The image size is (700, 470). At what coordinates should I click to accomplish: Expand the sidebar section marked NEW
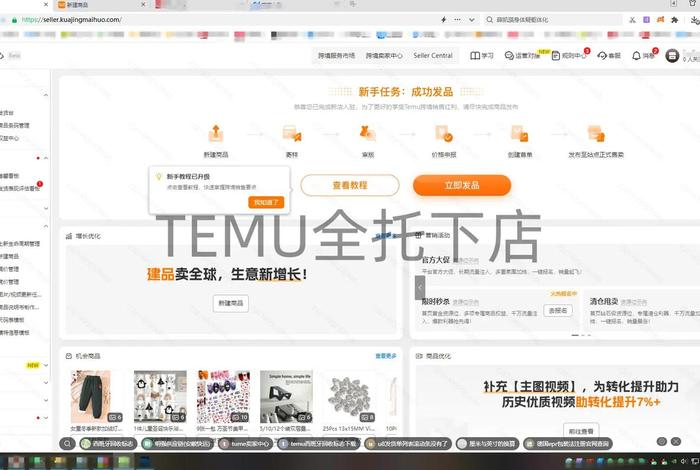click(x=46, y=365)
